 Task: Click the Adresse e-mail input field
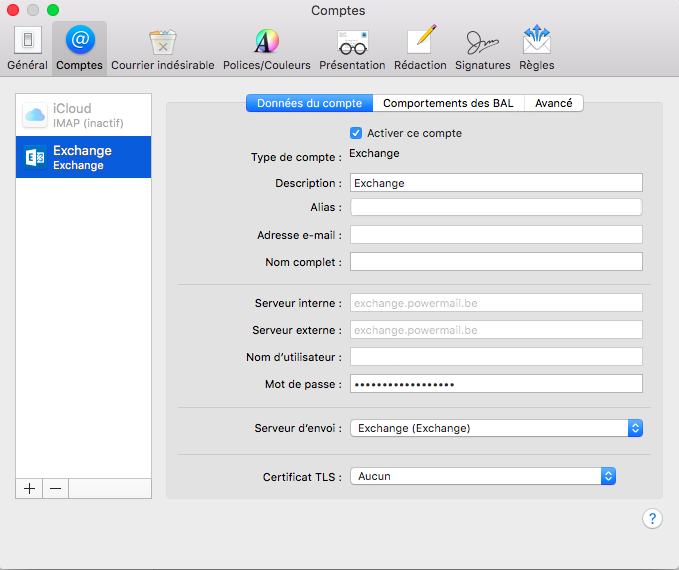[x=495, y=235]
